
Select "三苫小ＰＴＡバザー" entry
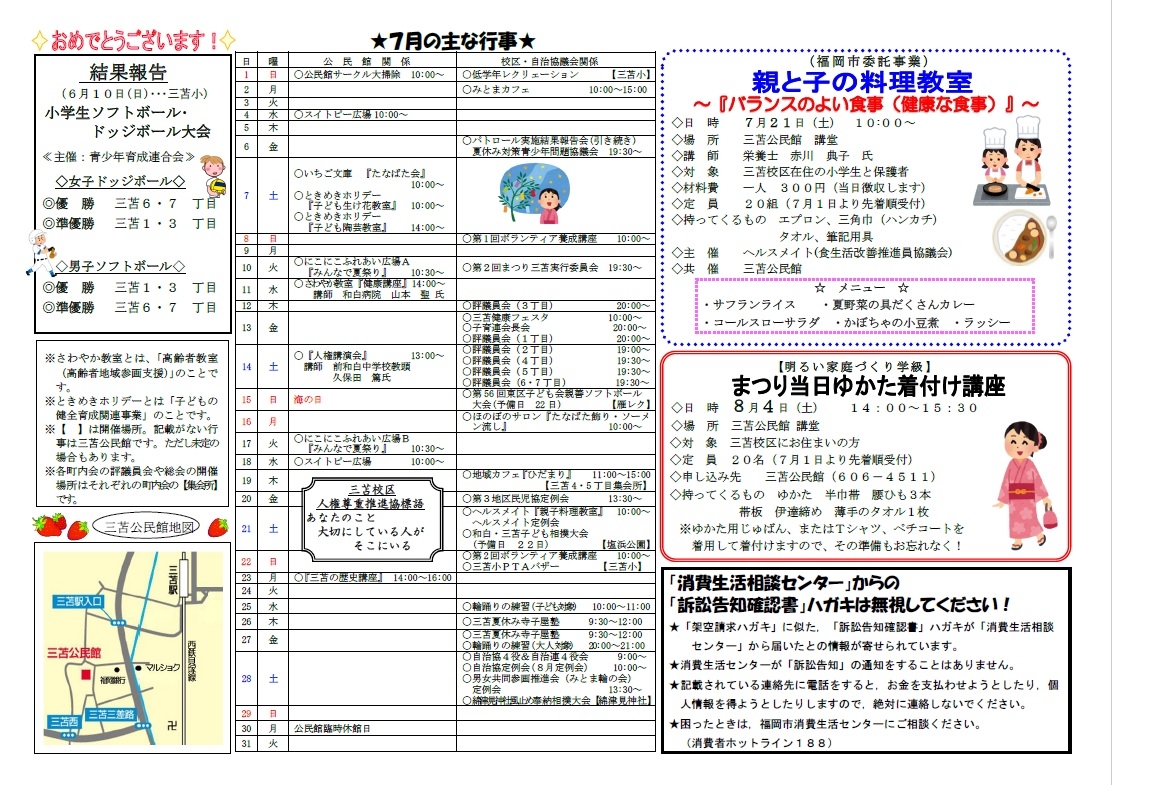[x=511, y=567]
